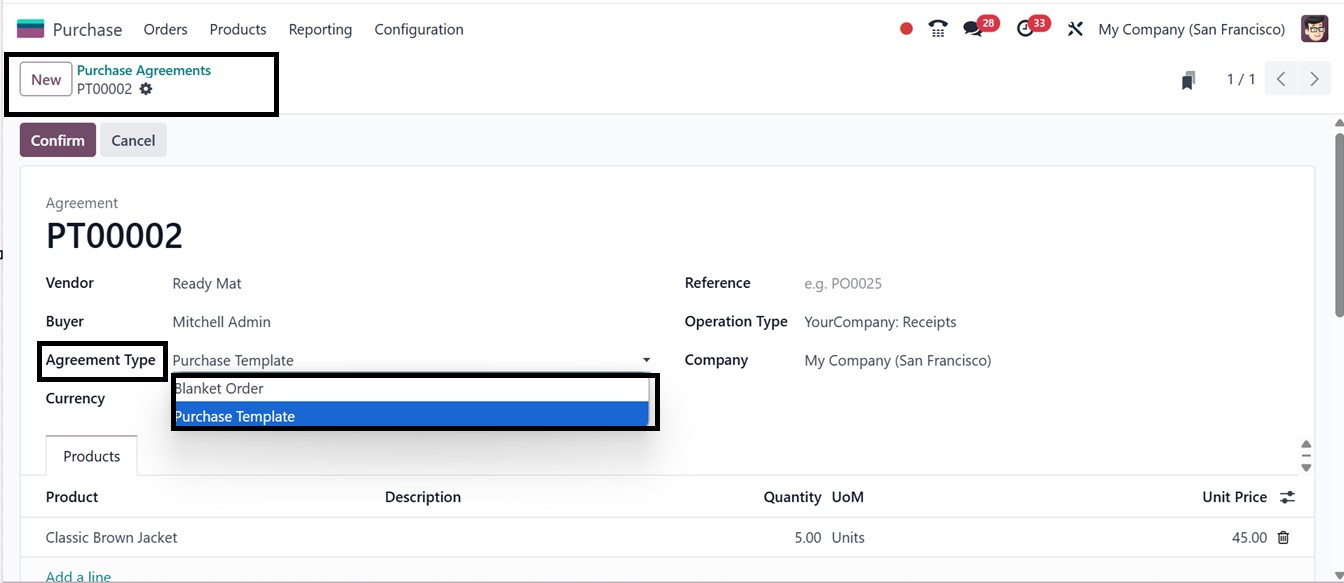This screenshot has height=583, width=1344.
Task: Expand the Agreement Type dropdown arrow
Action: [646, 360]
